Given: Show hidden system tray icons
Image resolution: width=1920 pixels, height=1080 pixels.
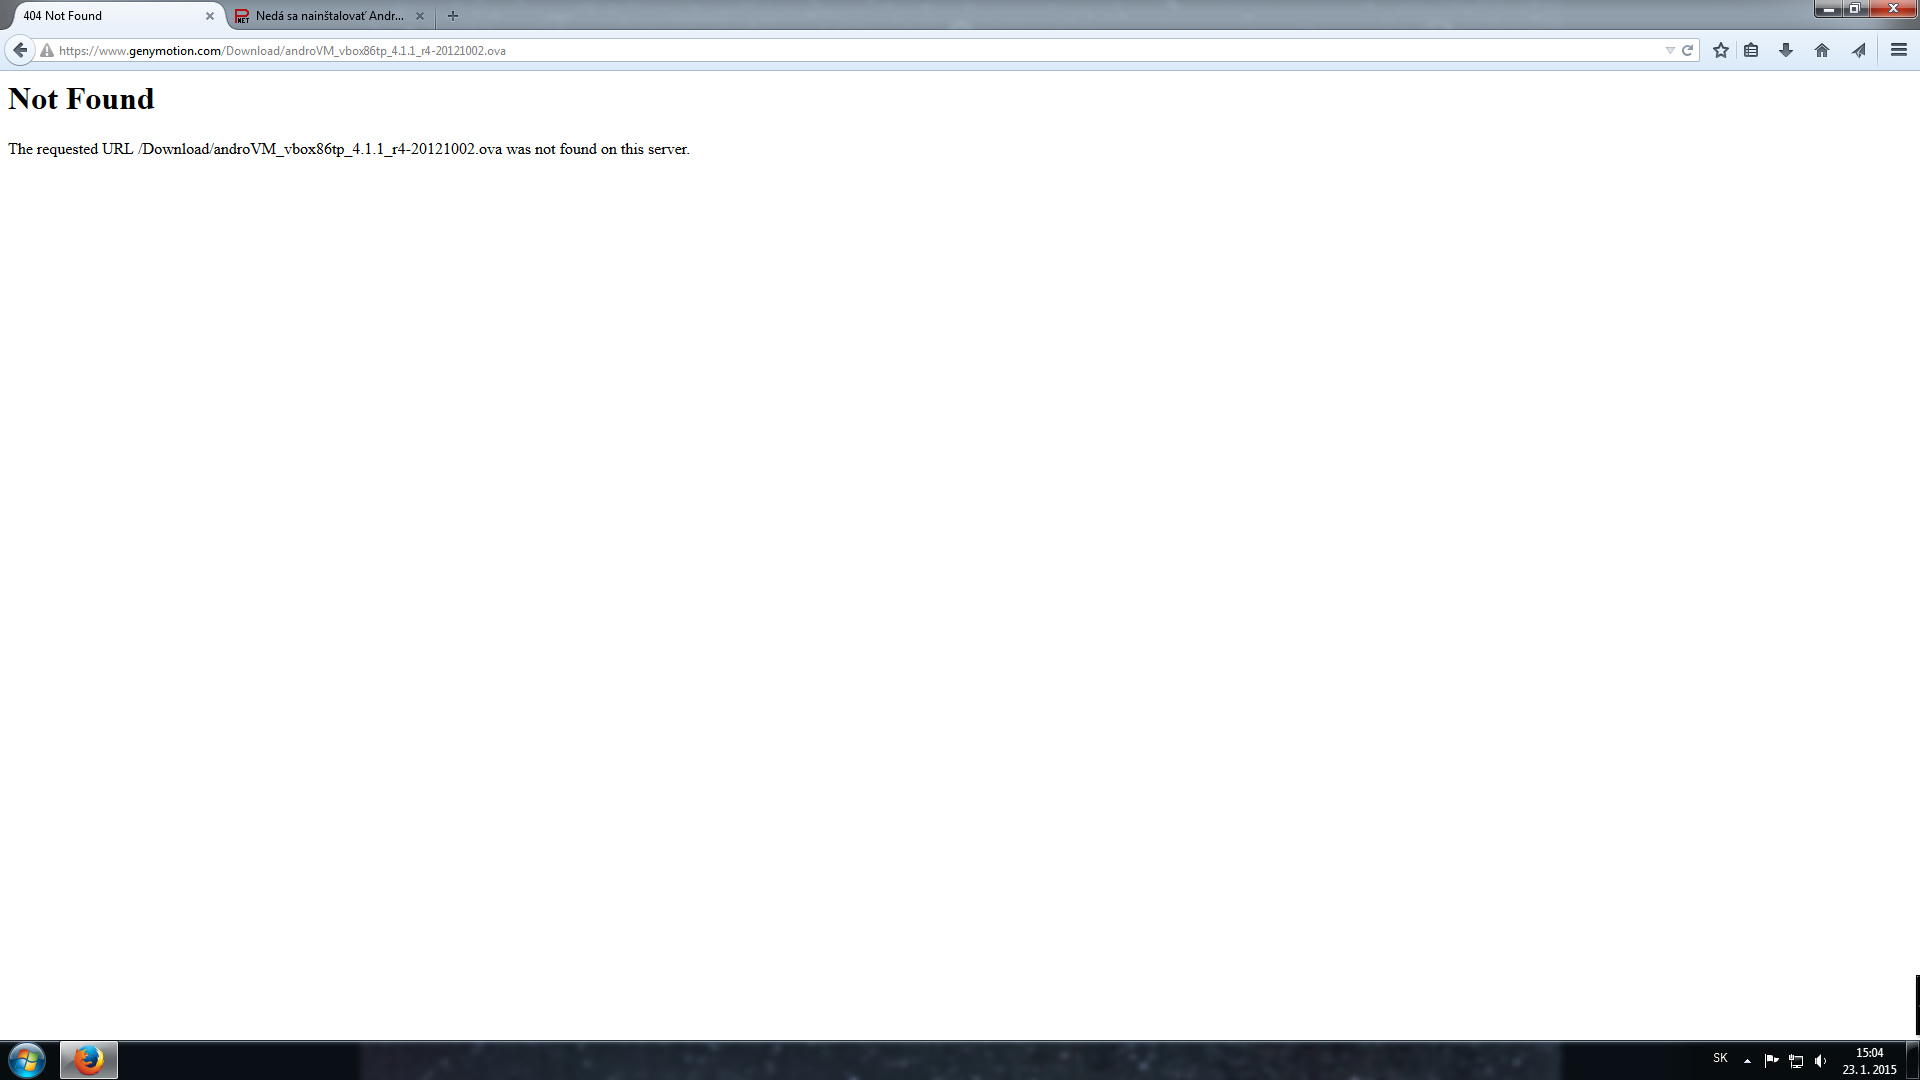Looking at the screenshot, I should click(x=1747, y=1060).
